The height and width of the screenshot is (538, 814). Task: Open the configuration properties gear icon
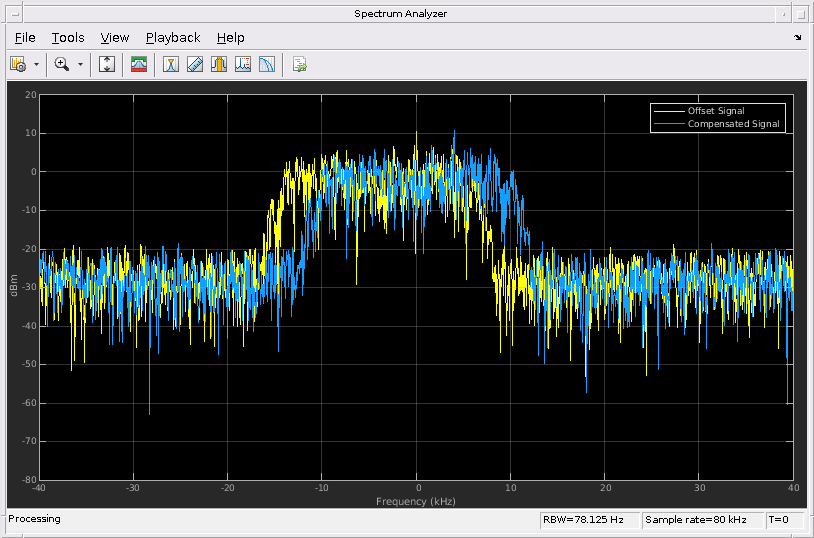pos(17,64)
